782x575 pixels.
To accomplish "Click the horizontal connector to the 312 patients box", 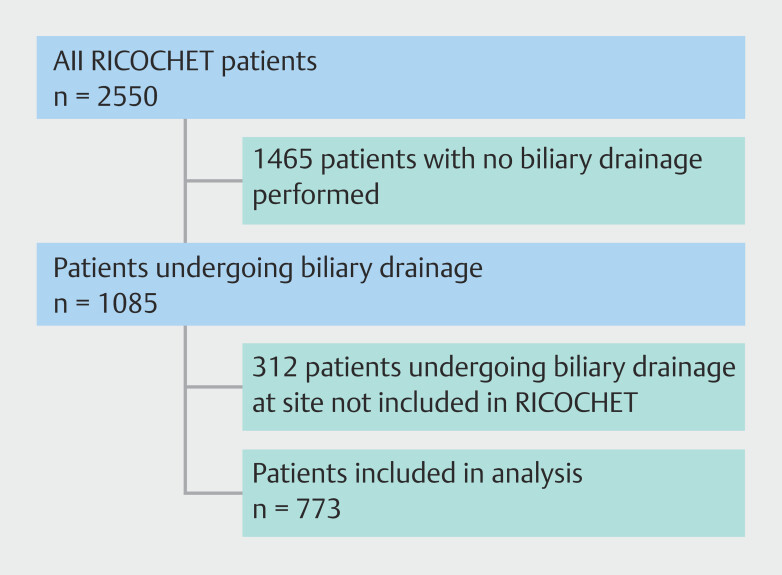I will pos(212,388).
